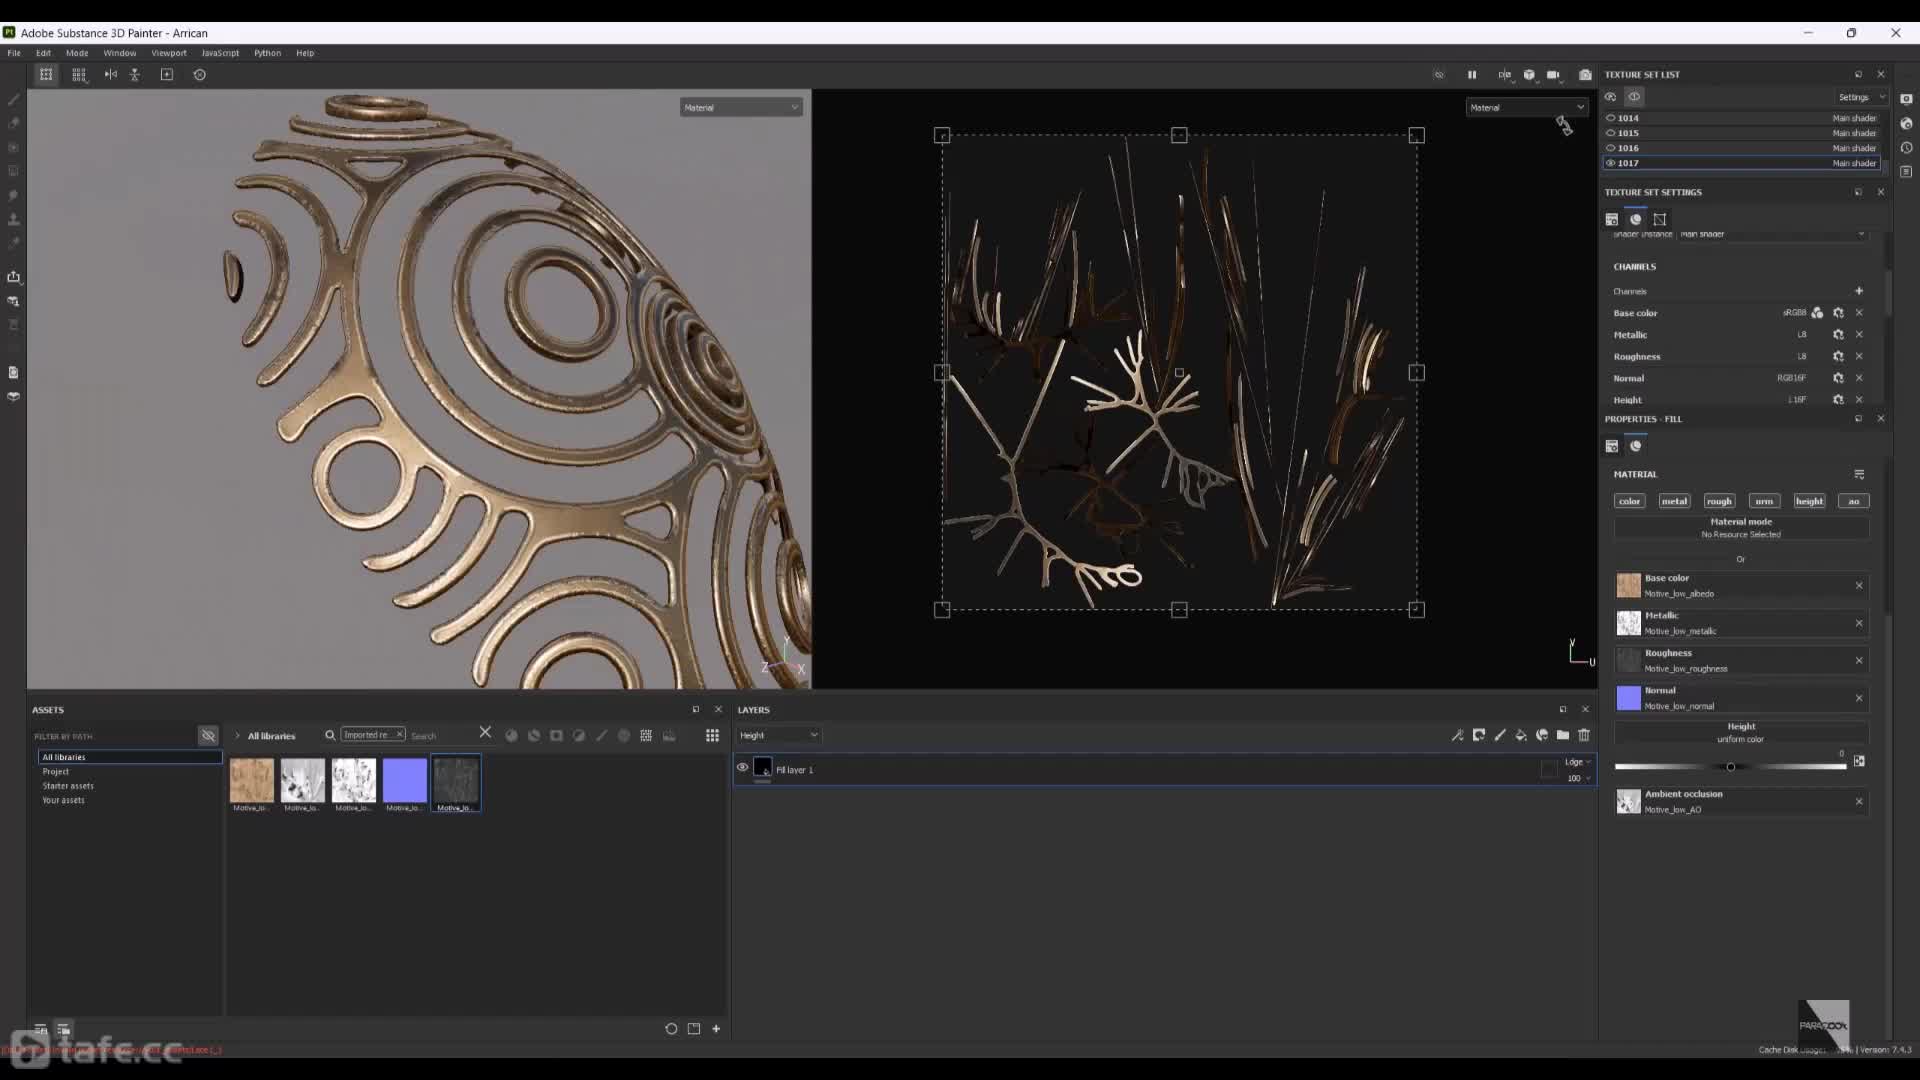Toggle visibility of texture set 1014
The width and height of the screenshot is (1920, 1080).
coord(1610,118)
